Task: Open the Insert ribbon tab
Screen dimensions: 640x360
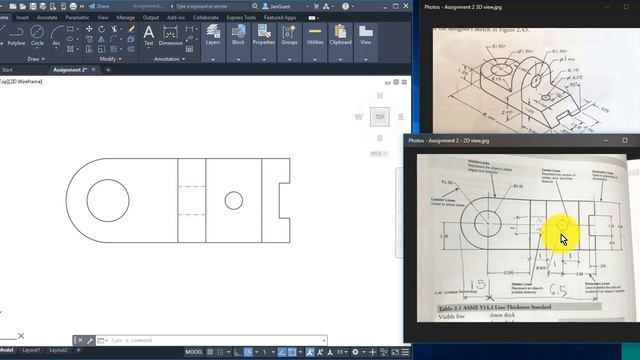Action: [22, 18]
